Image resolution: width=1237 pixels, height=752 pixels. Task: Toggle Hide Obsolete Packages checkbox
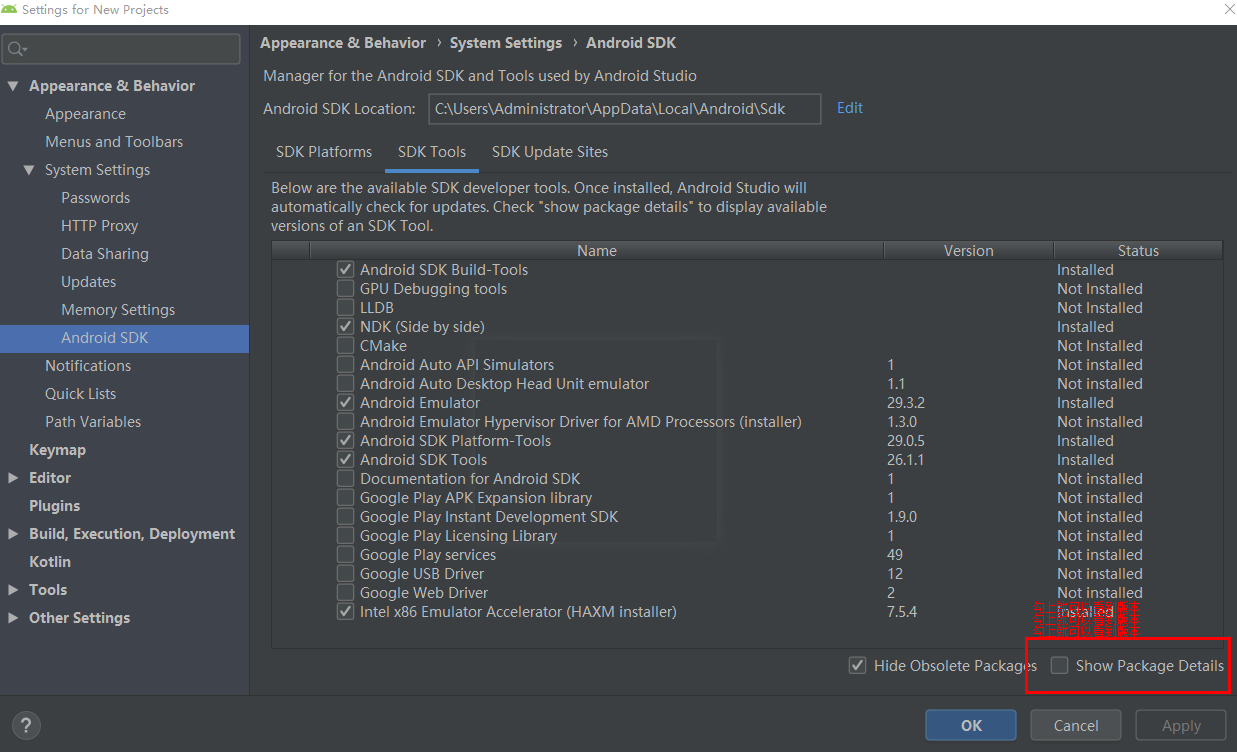[x=857, y=665]
